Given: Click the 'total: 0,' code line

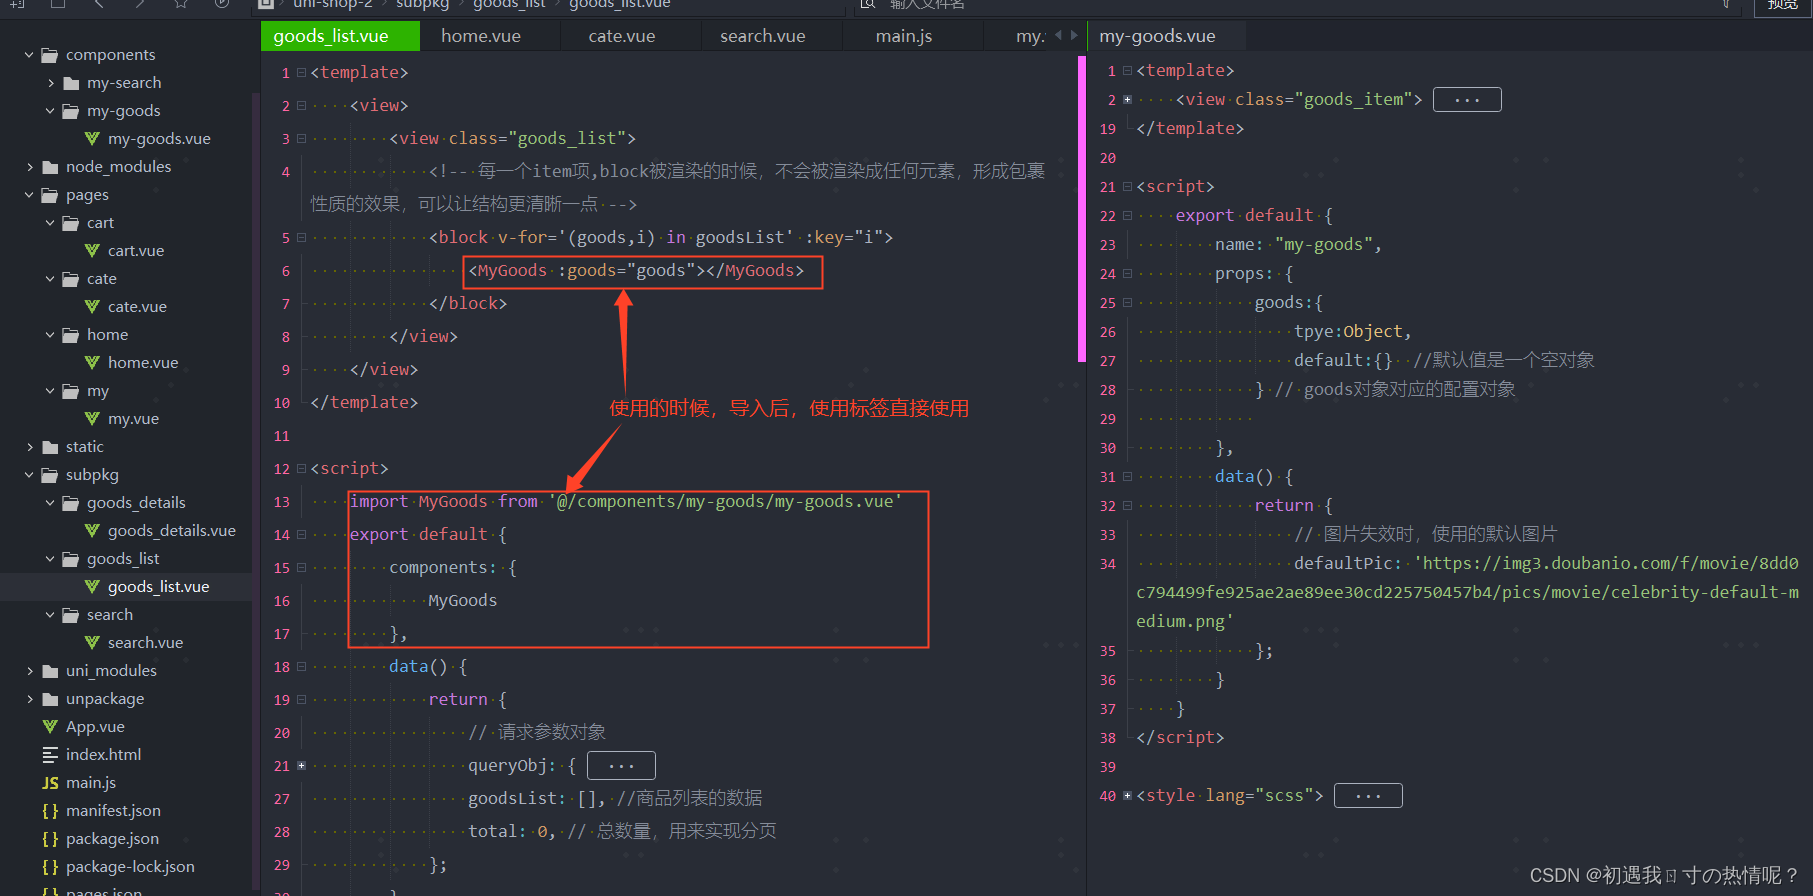Looking at the screenshot, I should click(x=622, y=832).
